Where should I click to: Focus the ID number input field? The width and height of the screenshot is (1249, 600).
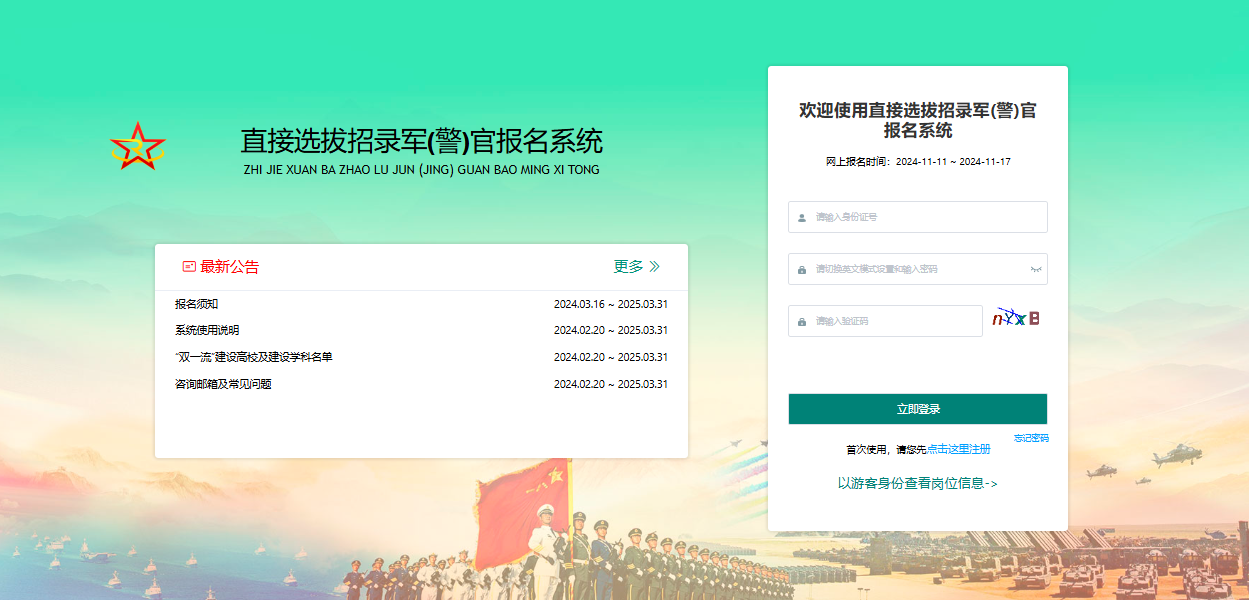pos(918,217)
